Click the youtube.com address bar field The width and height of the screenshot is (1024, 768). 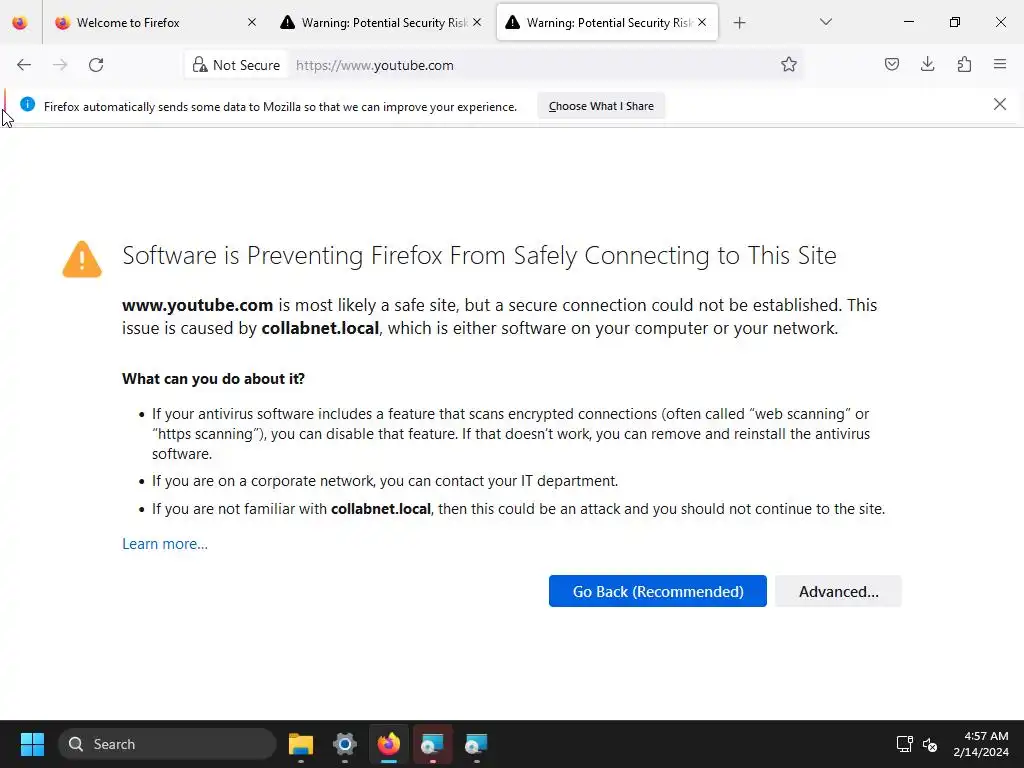530,65
